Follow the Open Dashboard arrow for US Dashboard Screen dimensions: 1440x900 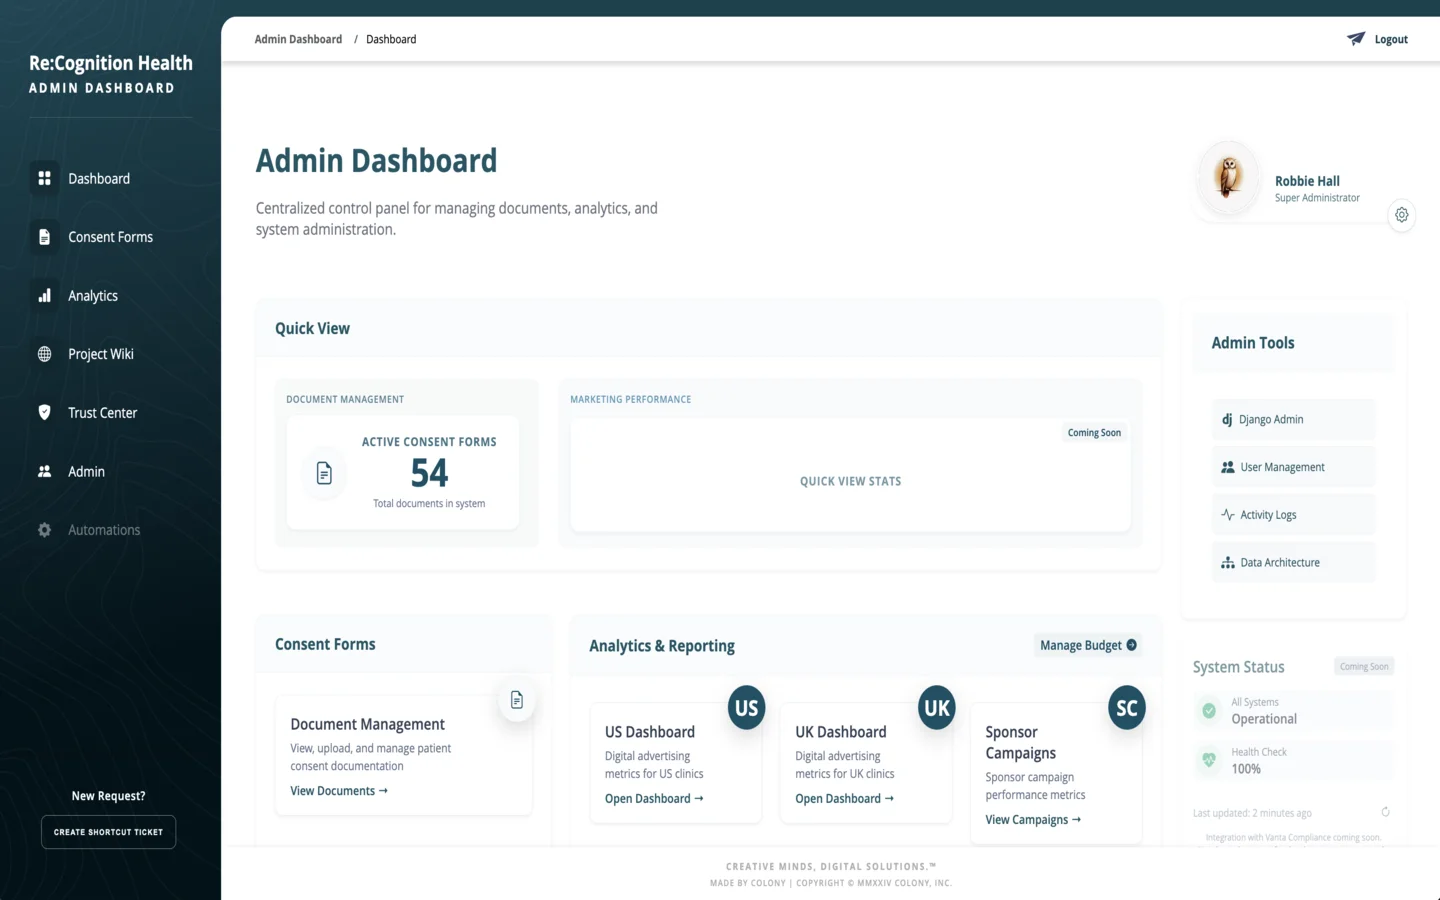point(654,798)
